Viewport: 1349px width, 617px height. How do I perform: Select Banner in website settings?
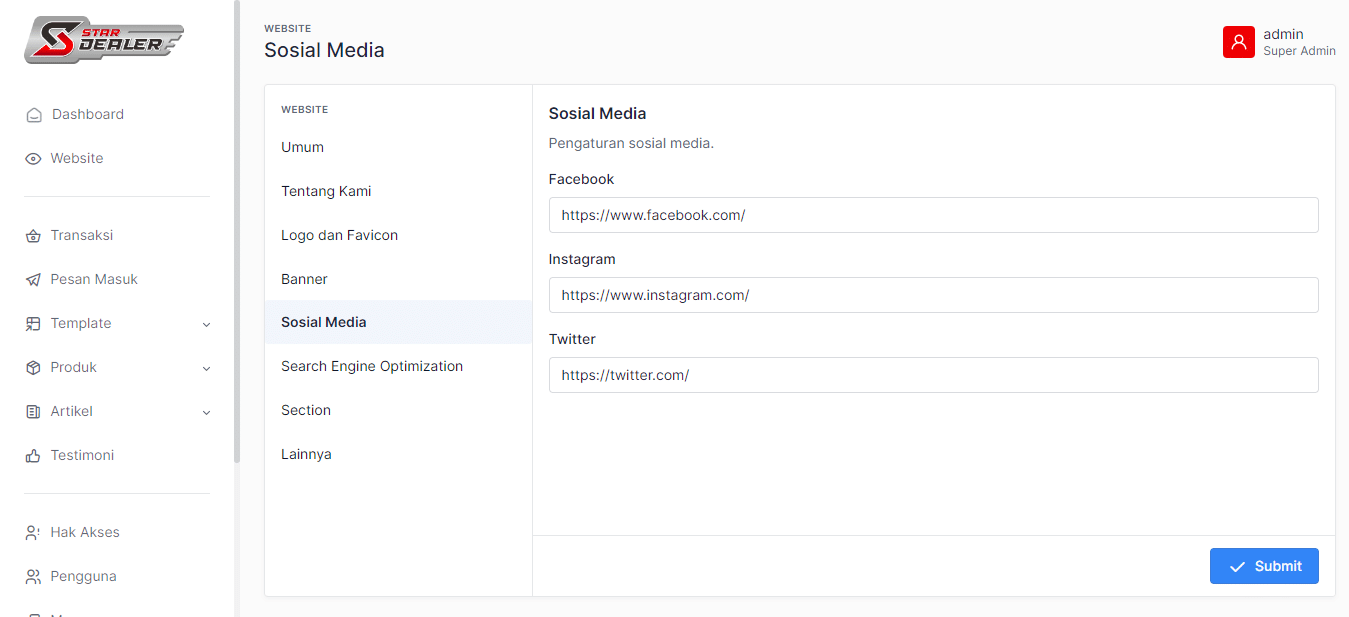pos(305,279)
